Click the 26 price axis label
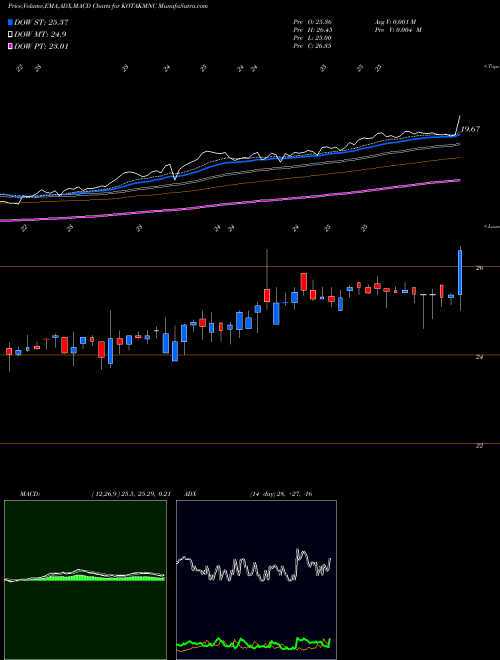Image resolution: width=500 pixels, height=660 pixels. [x=479, y=268]
